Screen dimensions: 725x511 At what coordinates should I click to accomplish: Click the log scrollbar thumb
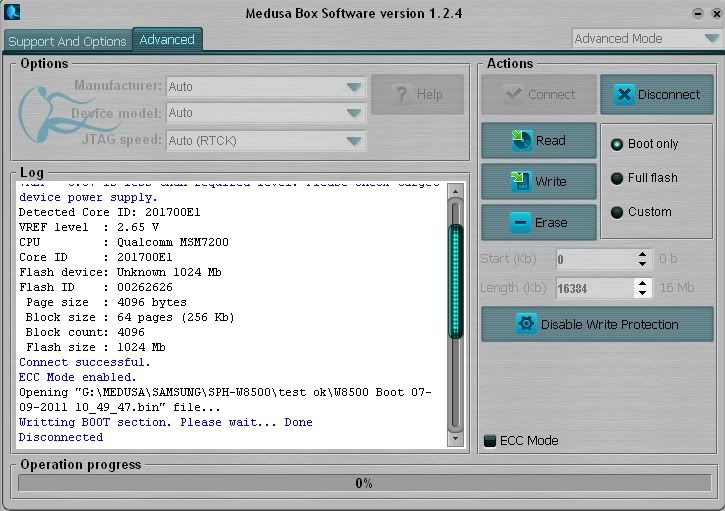pyautogui.click(x=455, y=282)
